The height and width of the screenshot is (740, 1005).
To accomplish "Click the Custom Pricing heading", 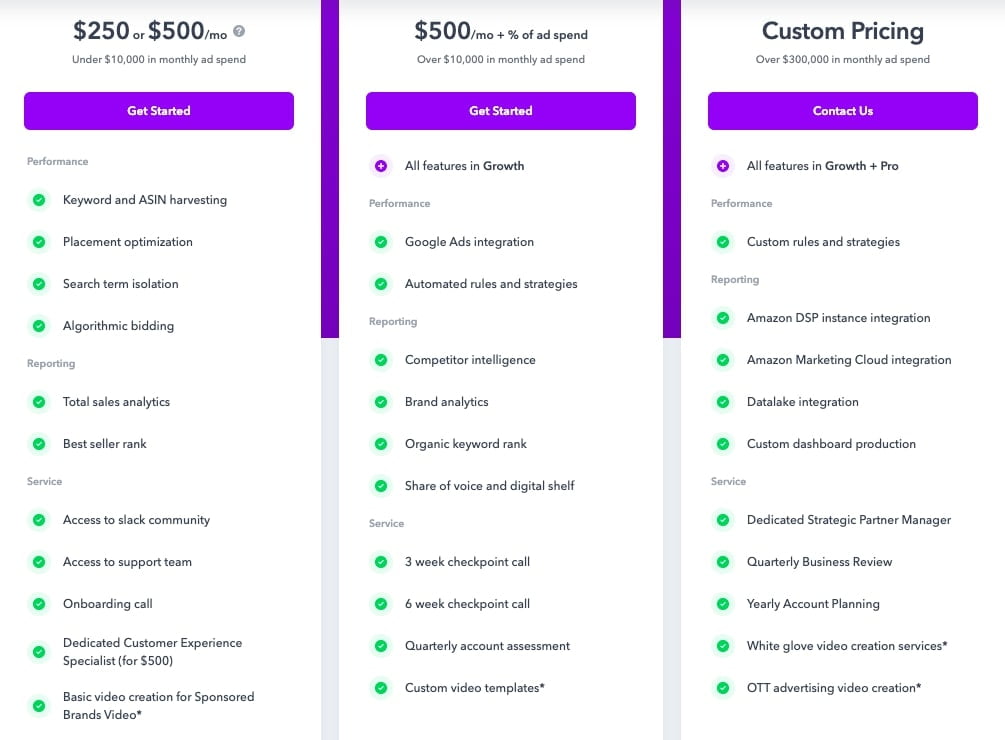I will click(843, 31).
